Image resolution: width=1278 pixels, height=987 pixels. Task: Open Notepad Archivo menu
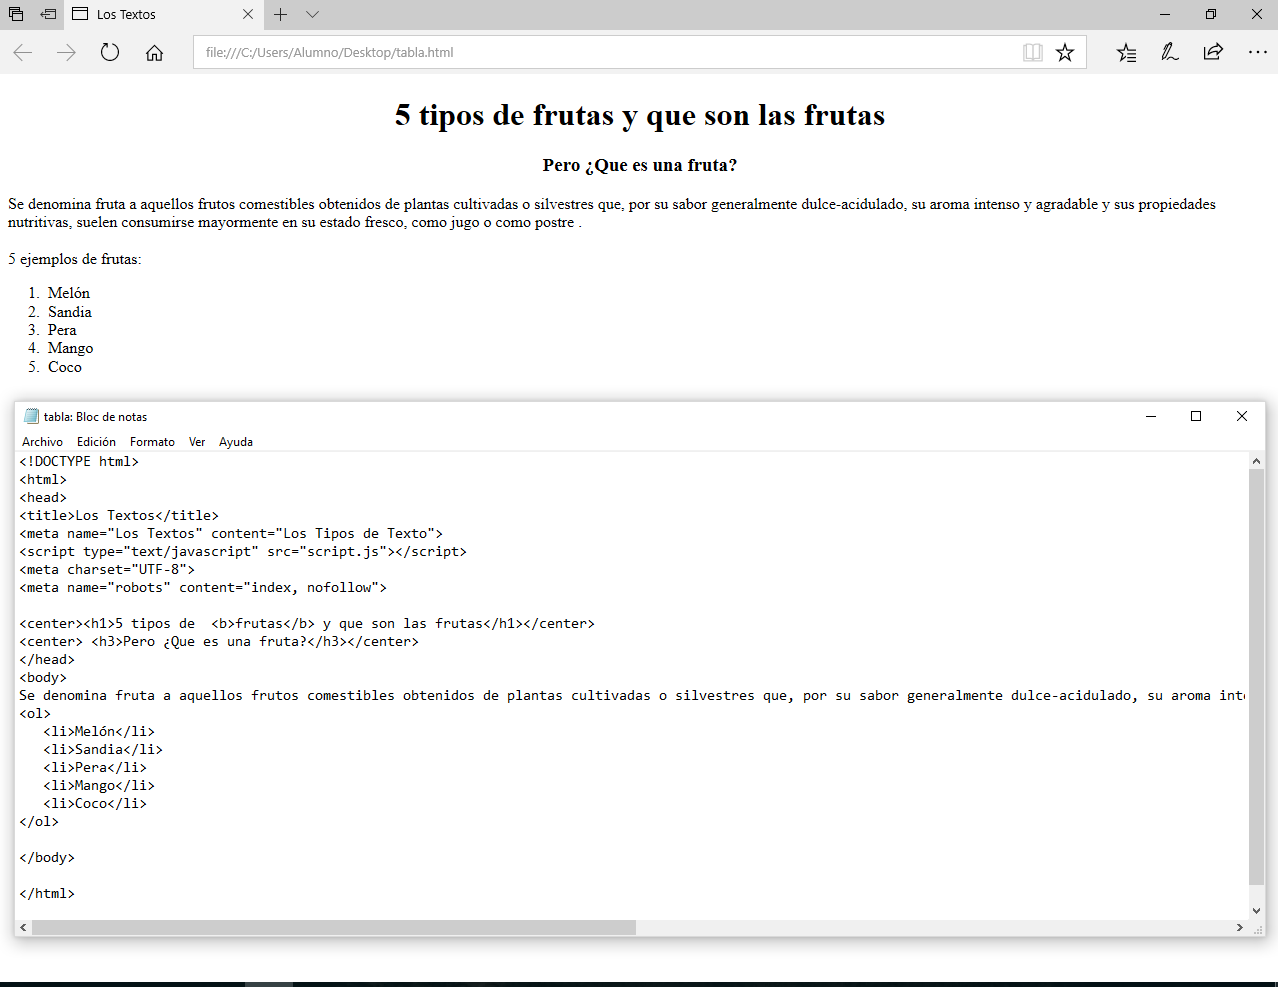pyautogui.click(x=42, y=442)
